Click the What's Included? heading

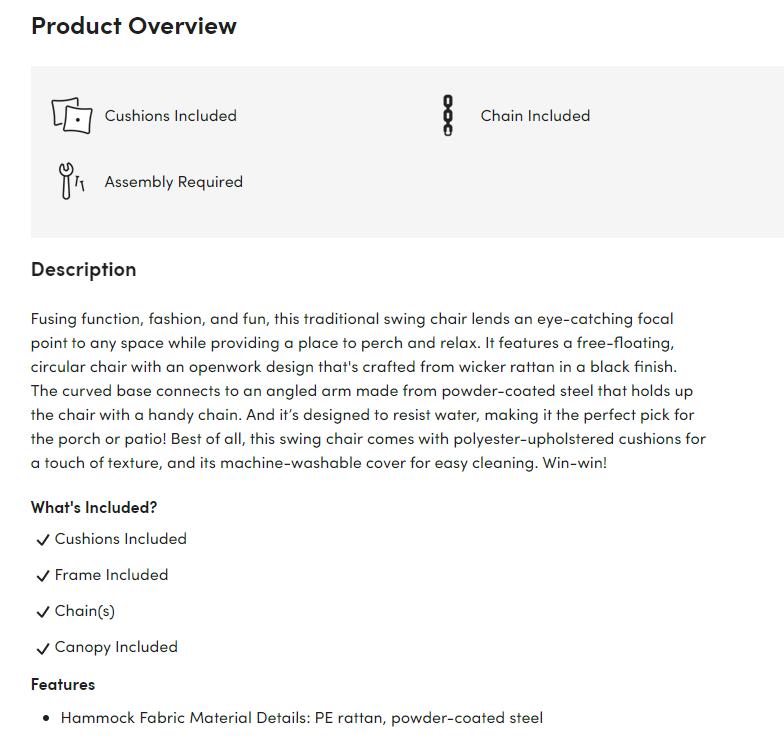pyautogui.click(x=94, y=508)
